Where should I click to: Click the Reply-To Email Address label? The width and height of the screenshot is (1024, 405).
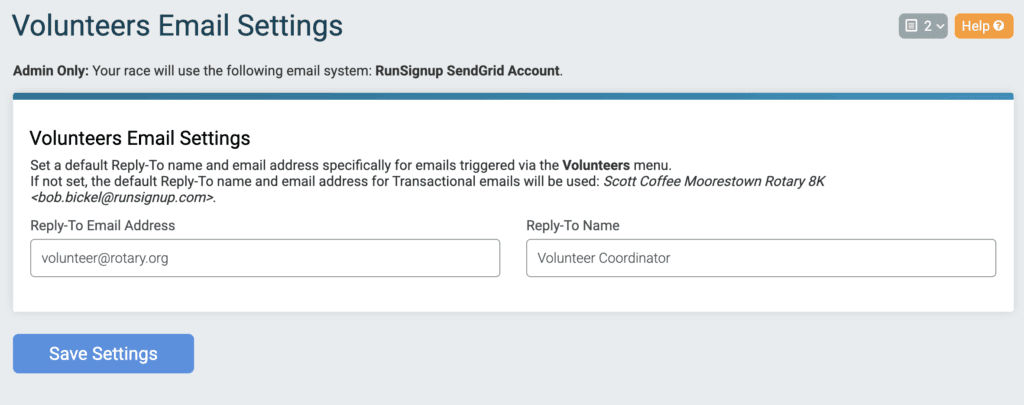click(103, 225)
